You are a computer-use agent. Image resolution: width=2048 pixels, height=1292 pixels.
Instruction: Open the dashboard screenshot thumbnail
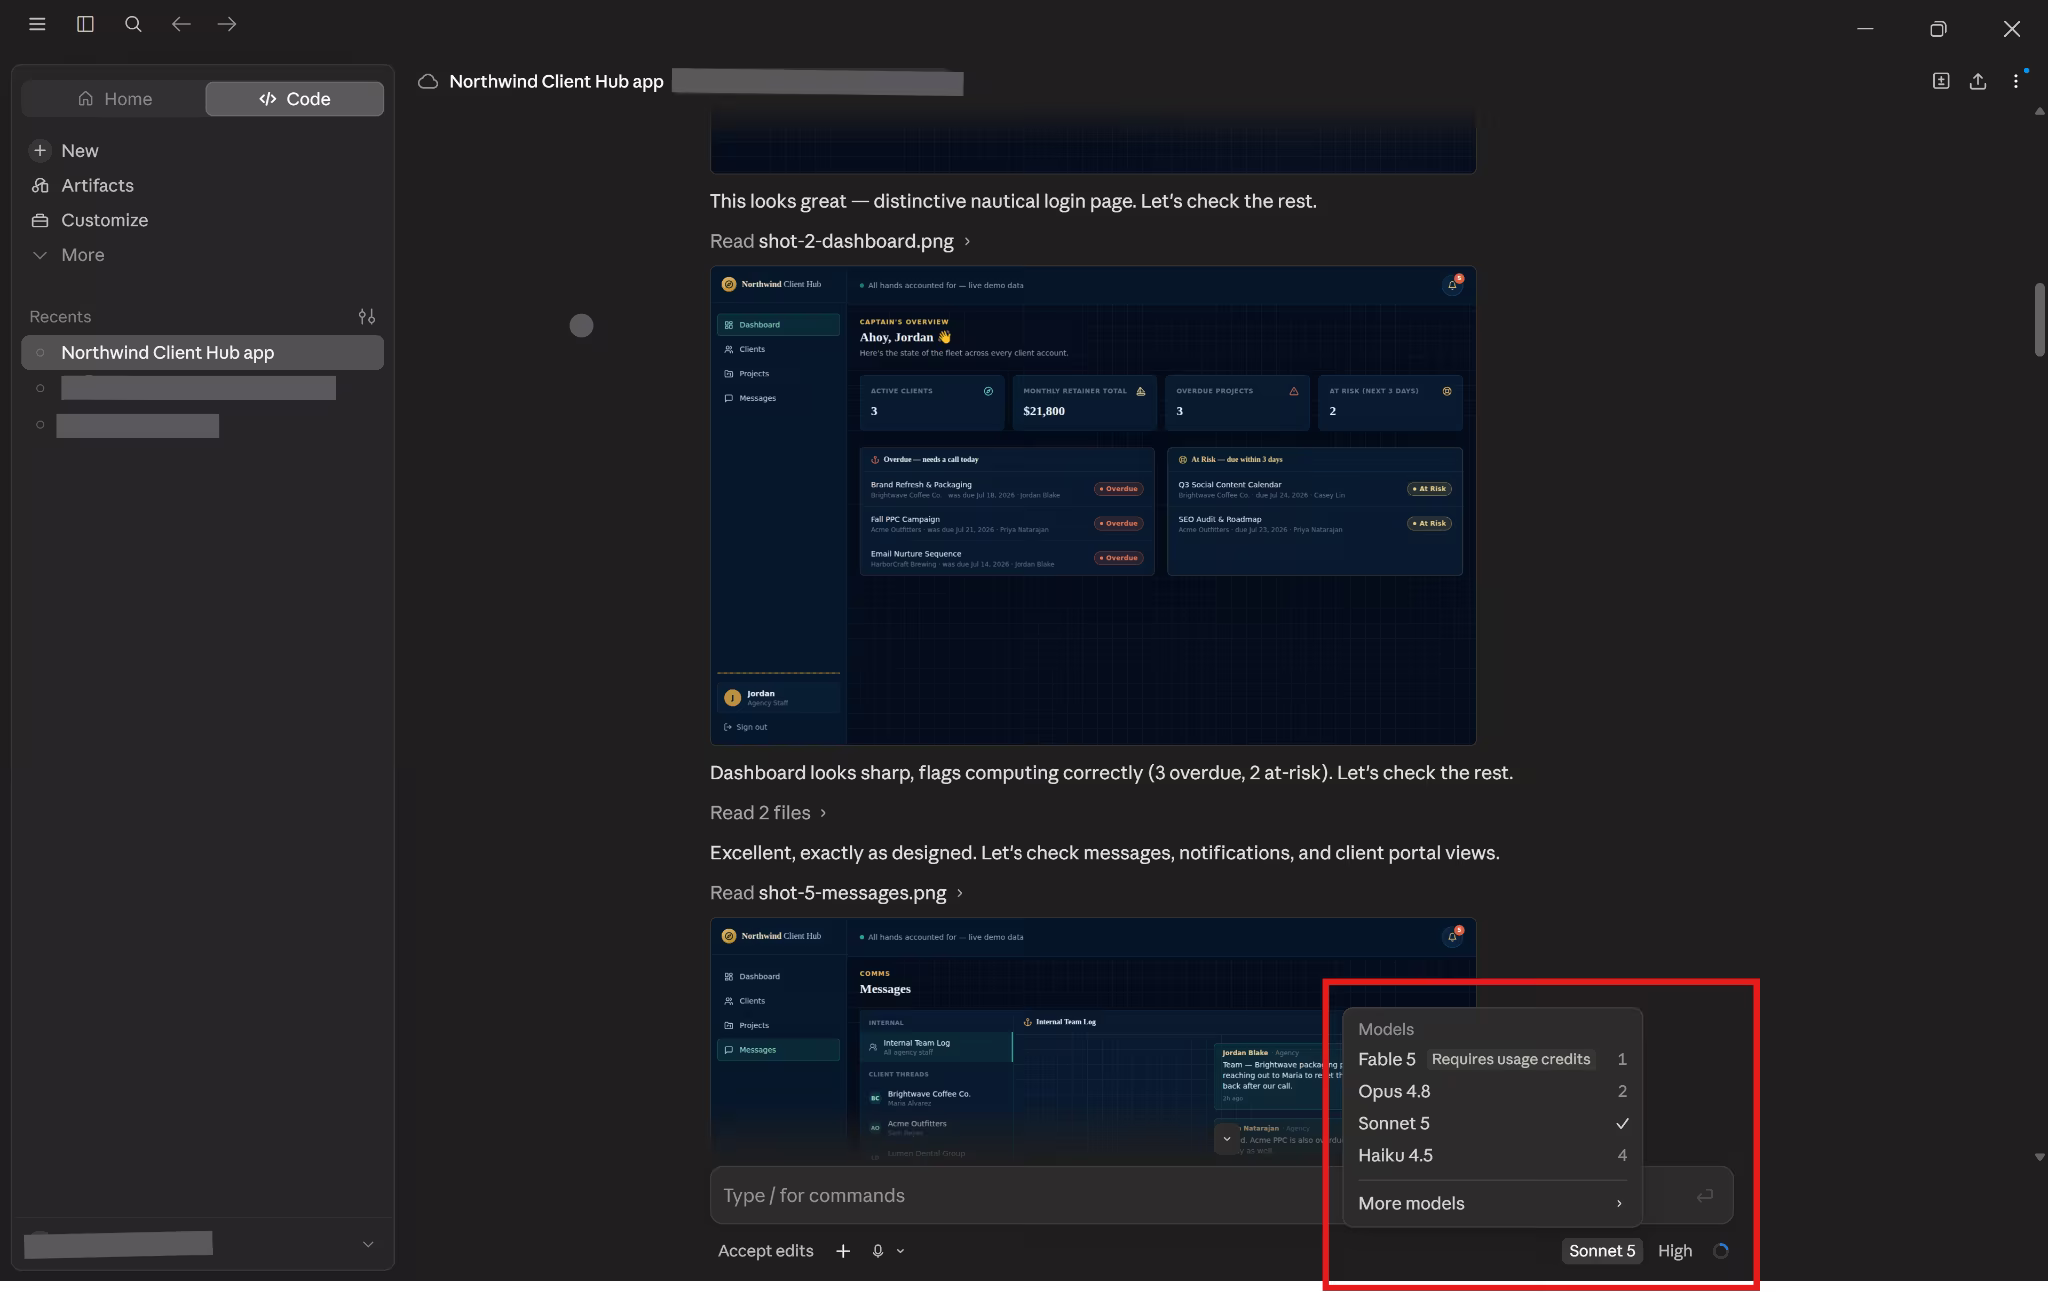pyautogui.click(x=1093, y=505)
